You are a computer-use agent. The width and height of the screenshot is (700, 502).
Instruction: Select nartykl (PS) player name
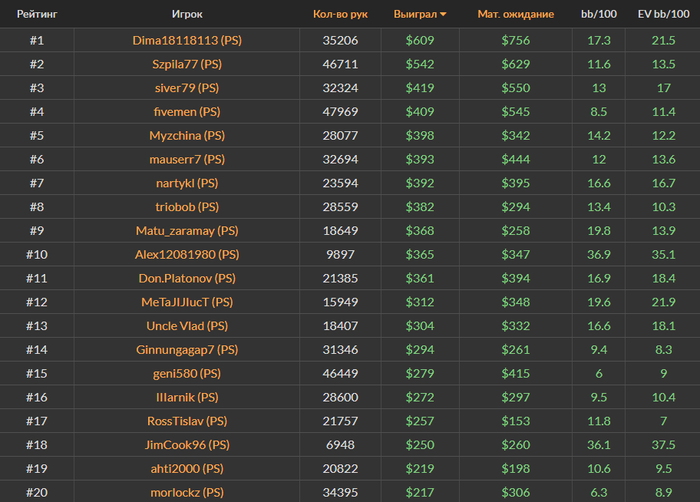click(187, 183)
